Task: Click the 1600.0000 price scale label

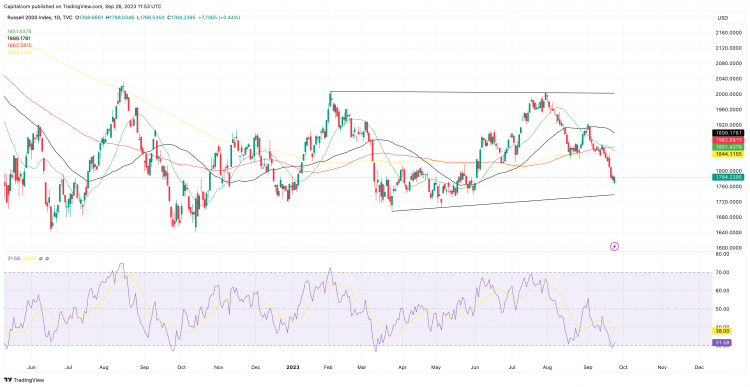Action: 728,248
